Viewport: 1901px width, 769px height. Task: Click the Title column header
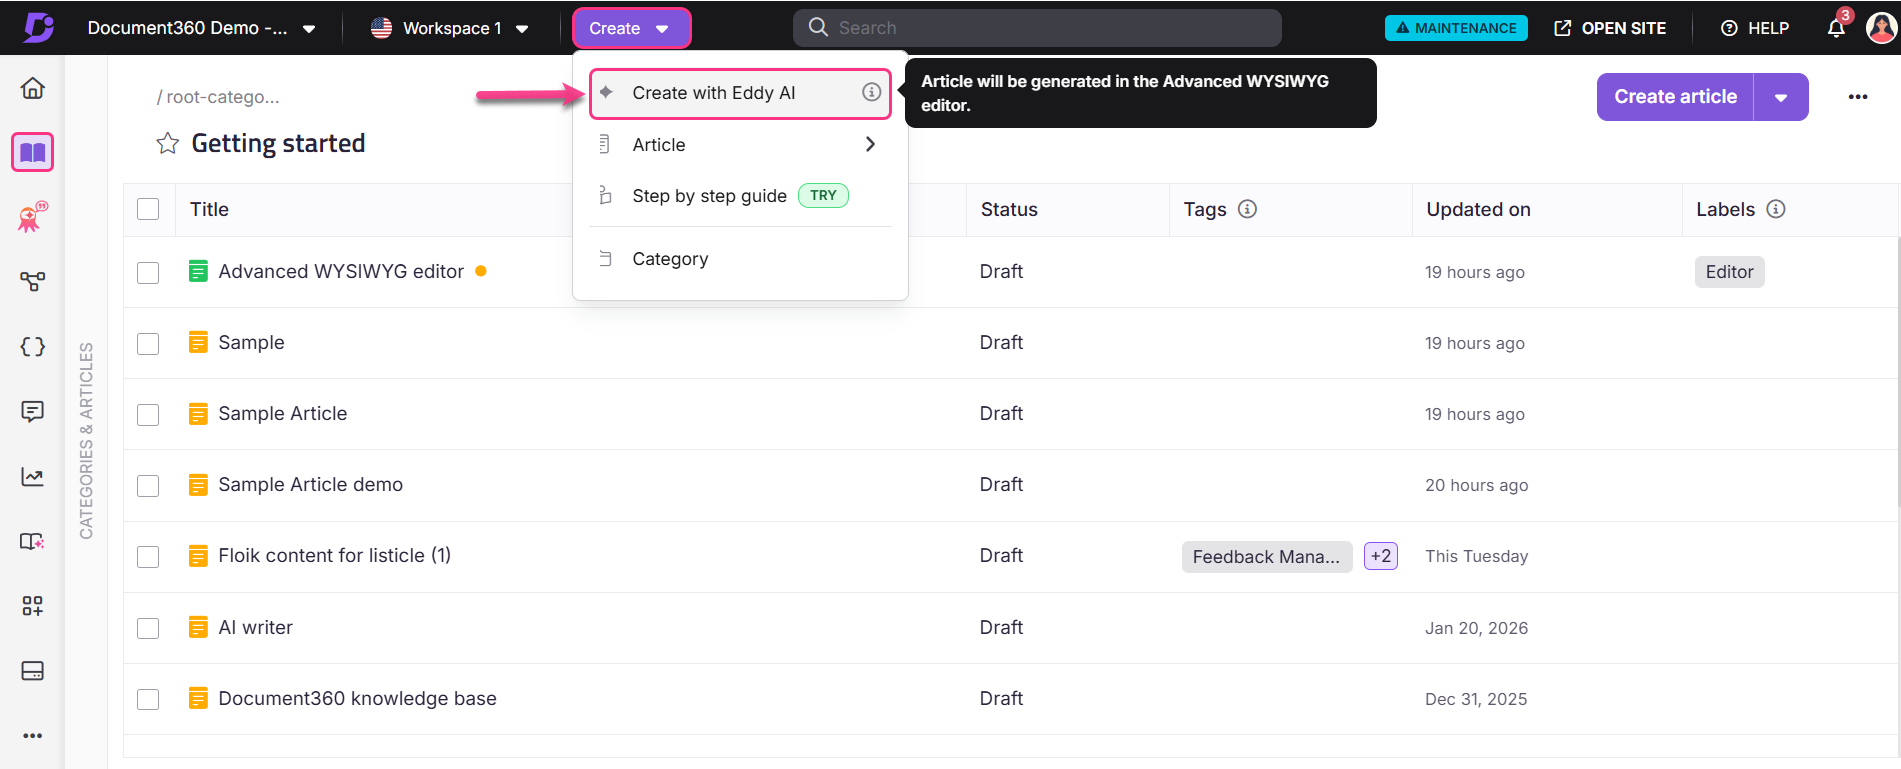(x=209, y=209)
